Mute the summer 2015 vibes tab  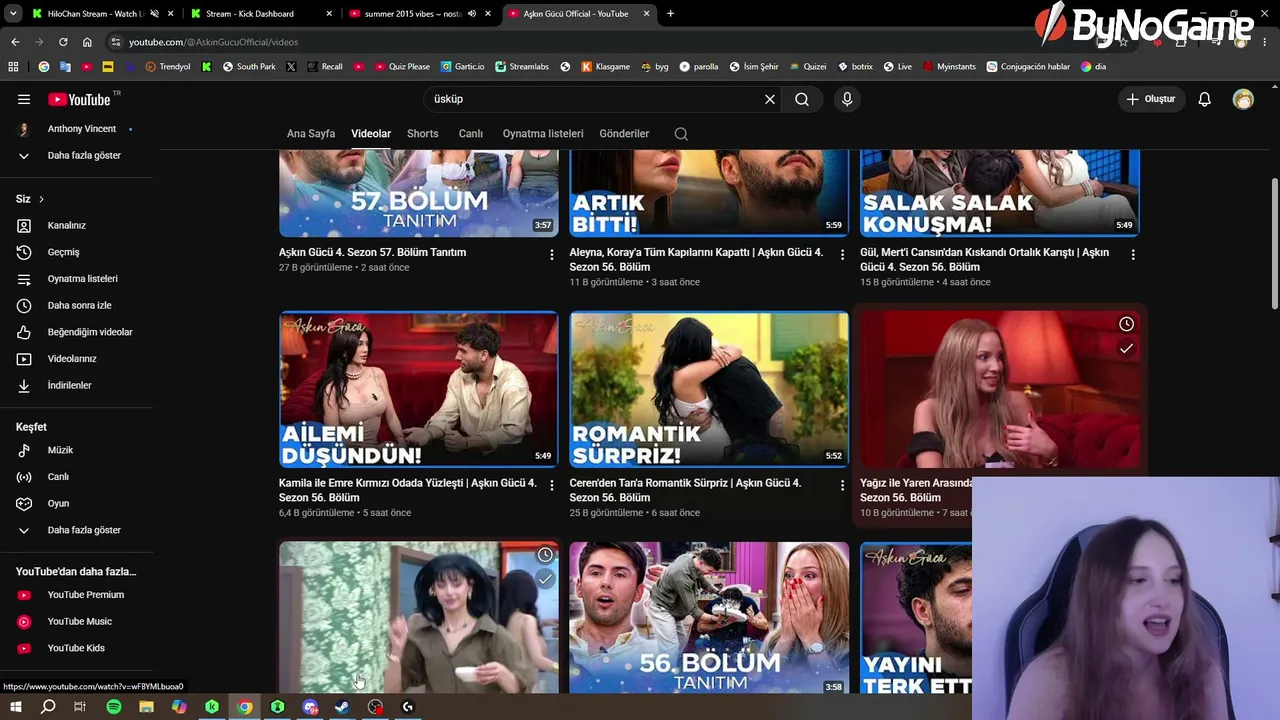point(472,14)
